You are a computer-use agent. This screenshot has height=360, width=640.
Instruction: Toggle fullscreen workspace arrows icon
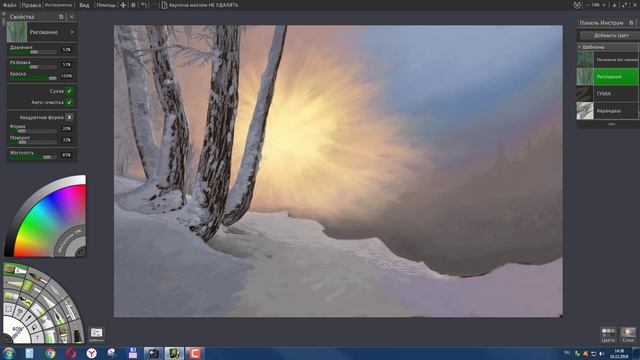pyautogui.click(x=624, y=5)
